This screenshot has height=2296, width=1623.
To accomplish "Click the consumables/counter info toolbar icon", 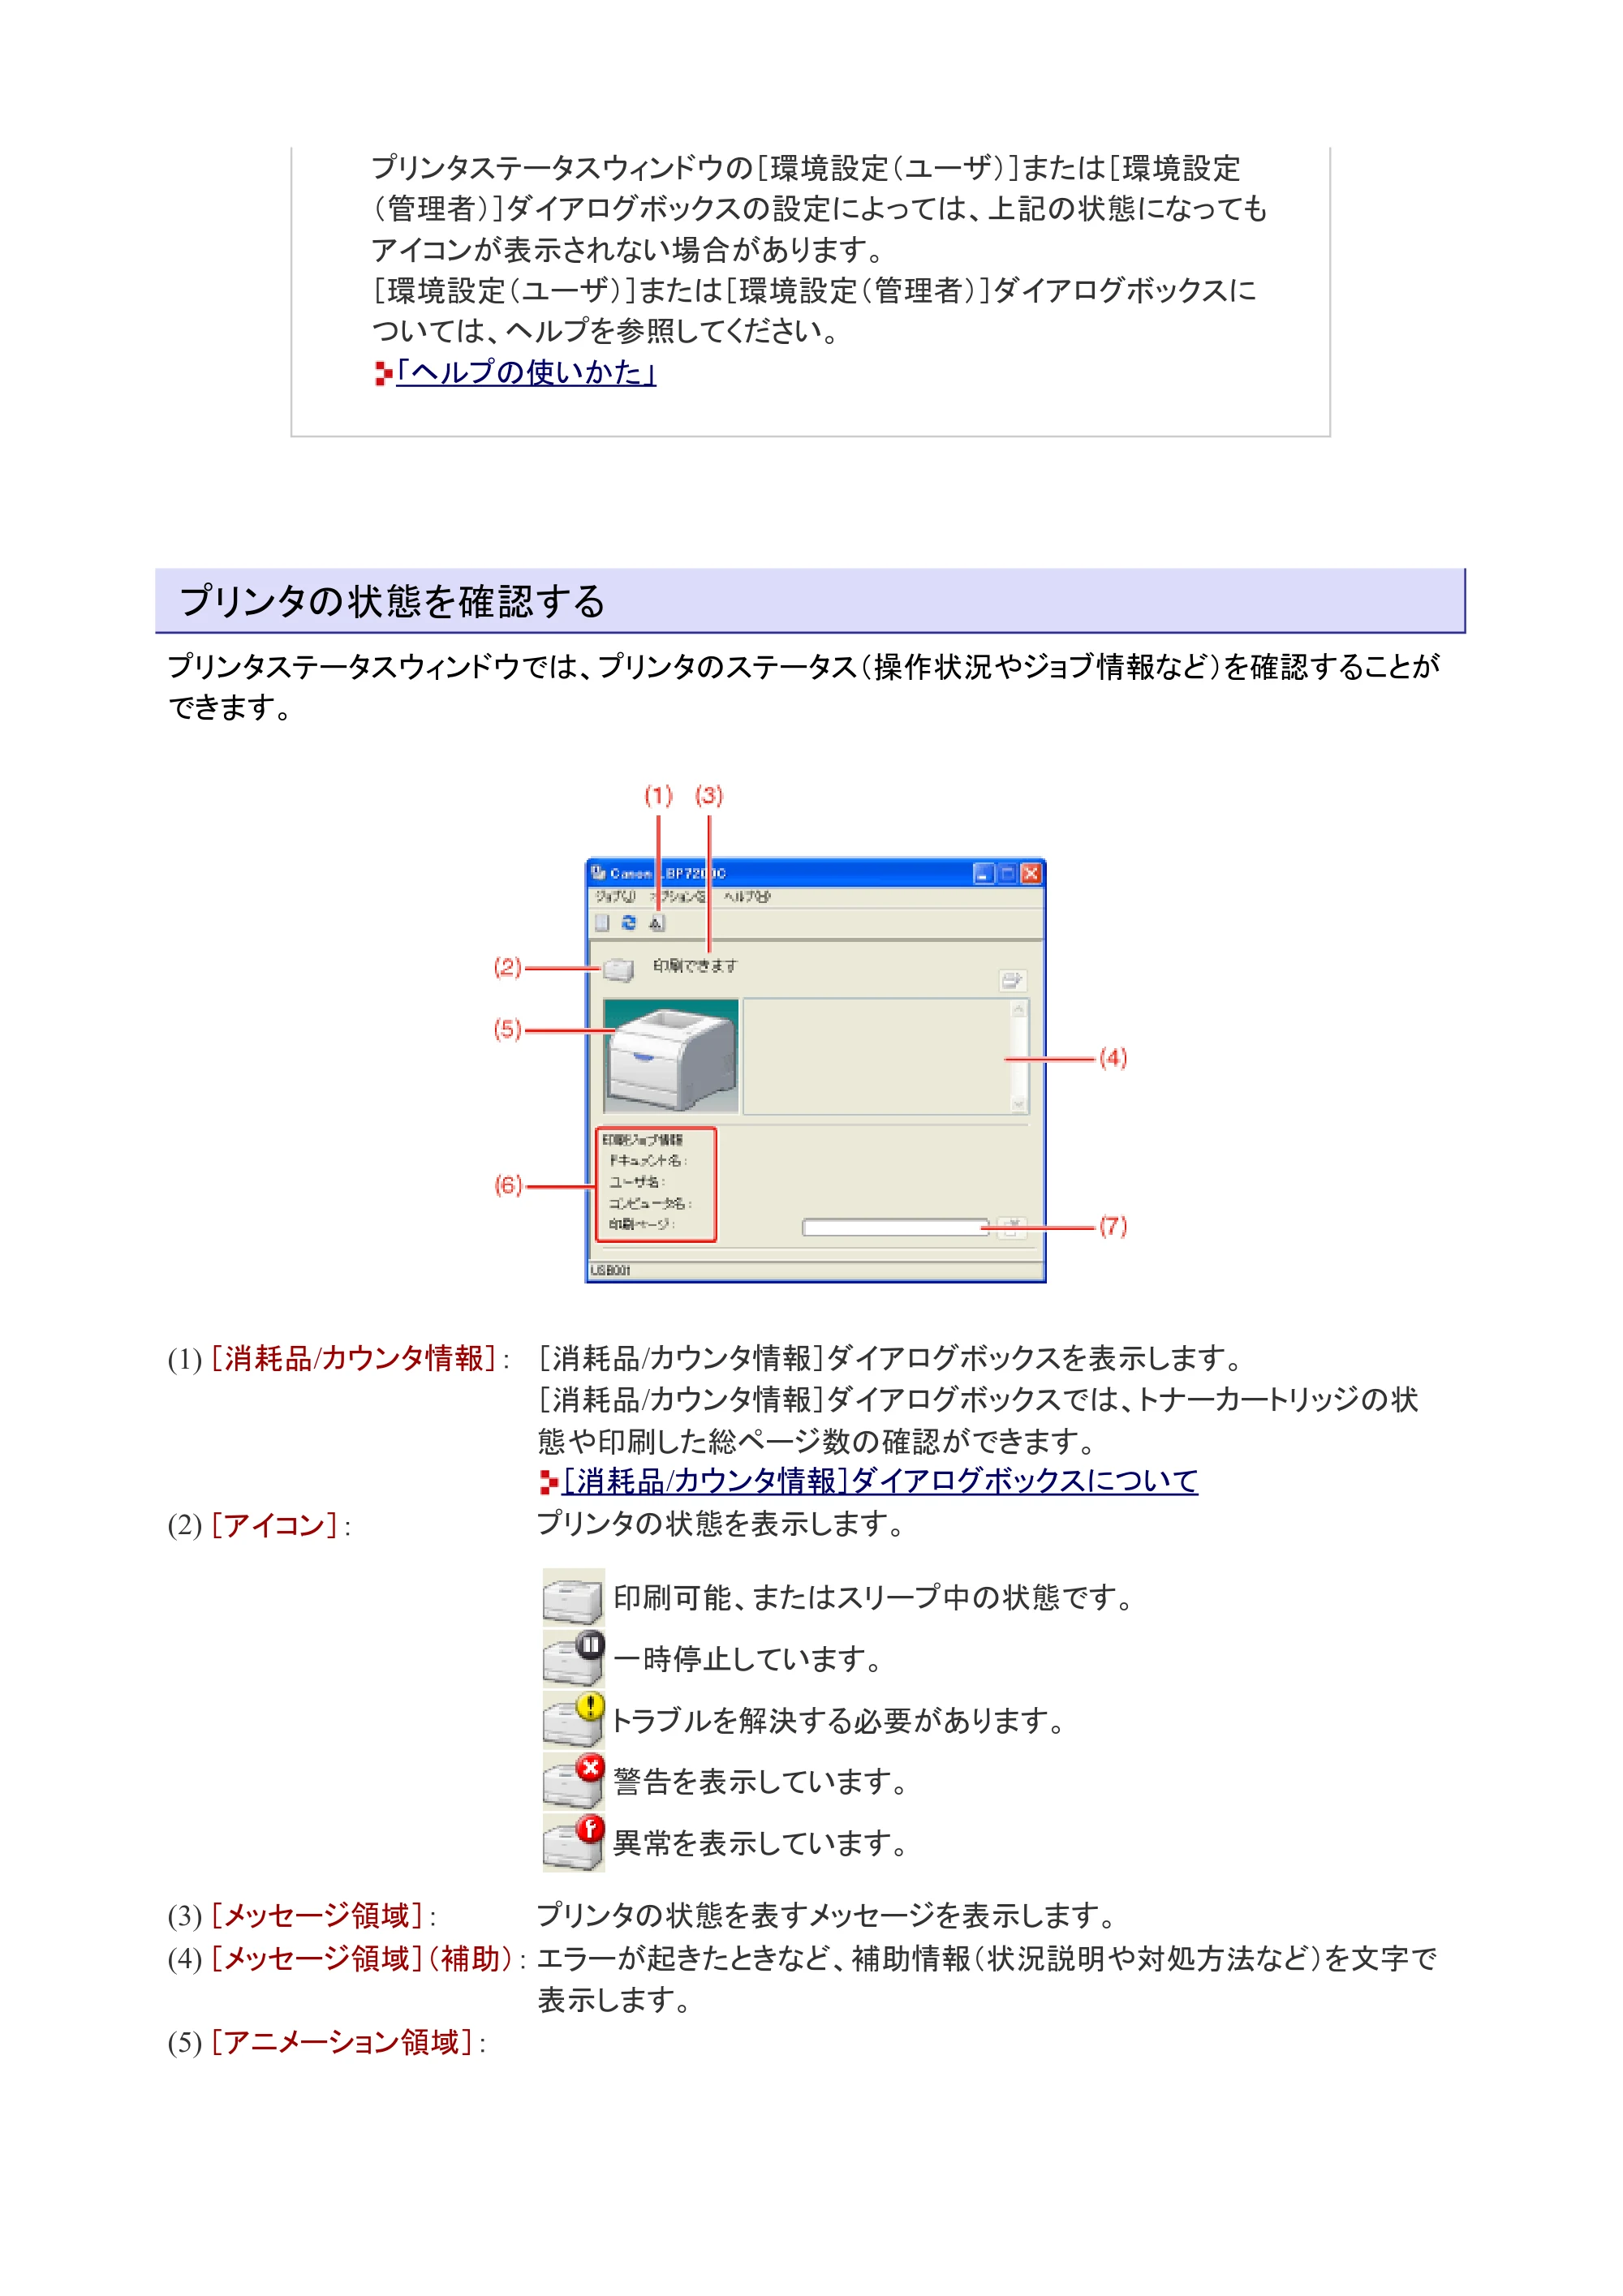I will click(656, 923).
